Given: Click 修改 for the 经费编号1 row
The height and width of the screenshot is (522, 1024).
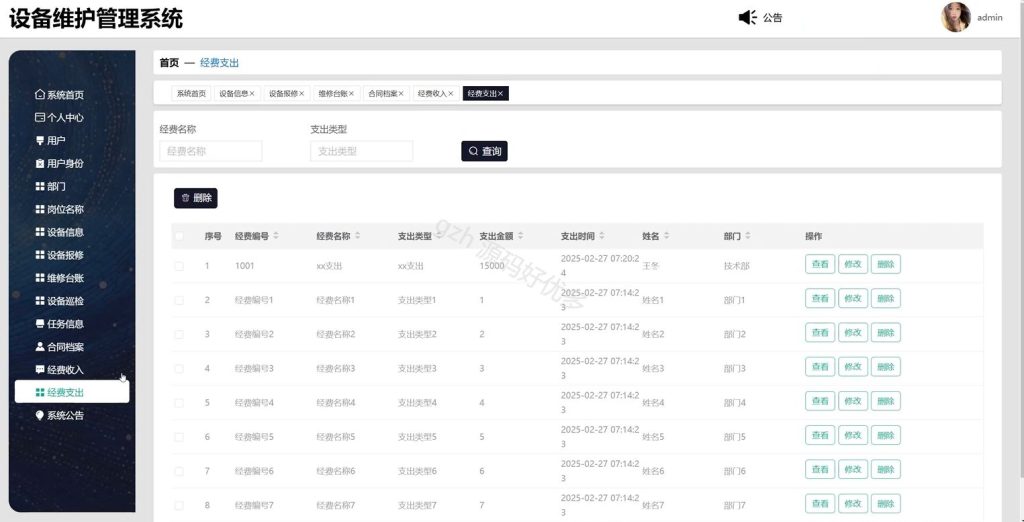Looking at the screenshot, I should click(x=853, y=299).
